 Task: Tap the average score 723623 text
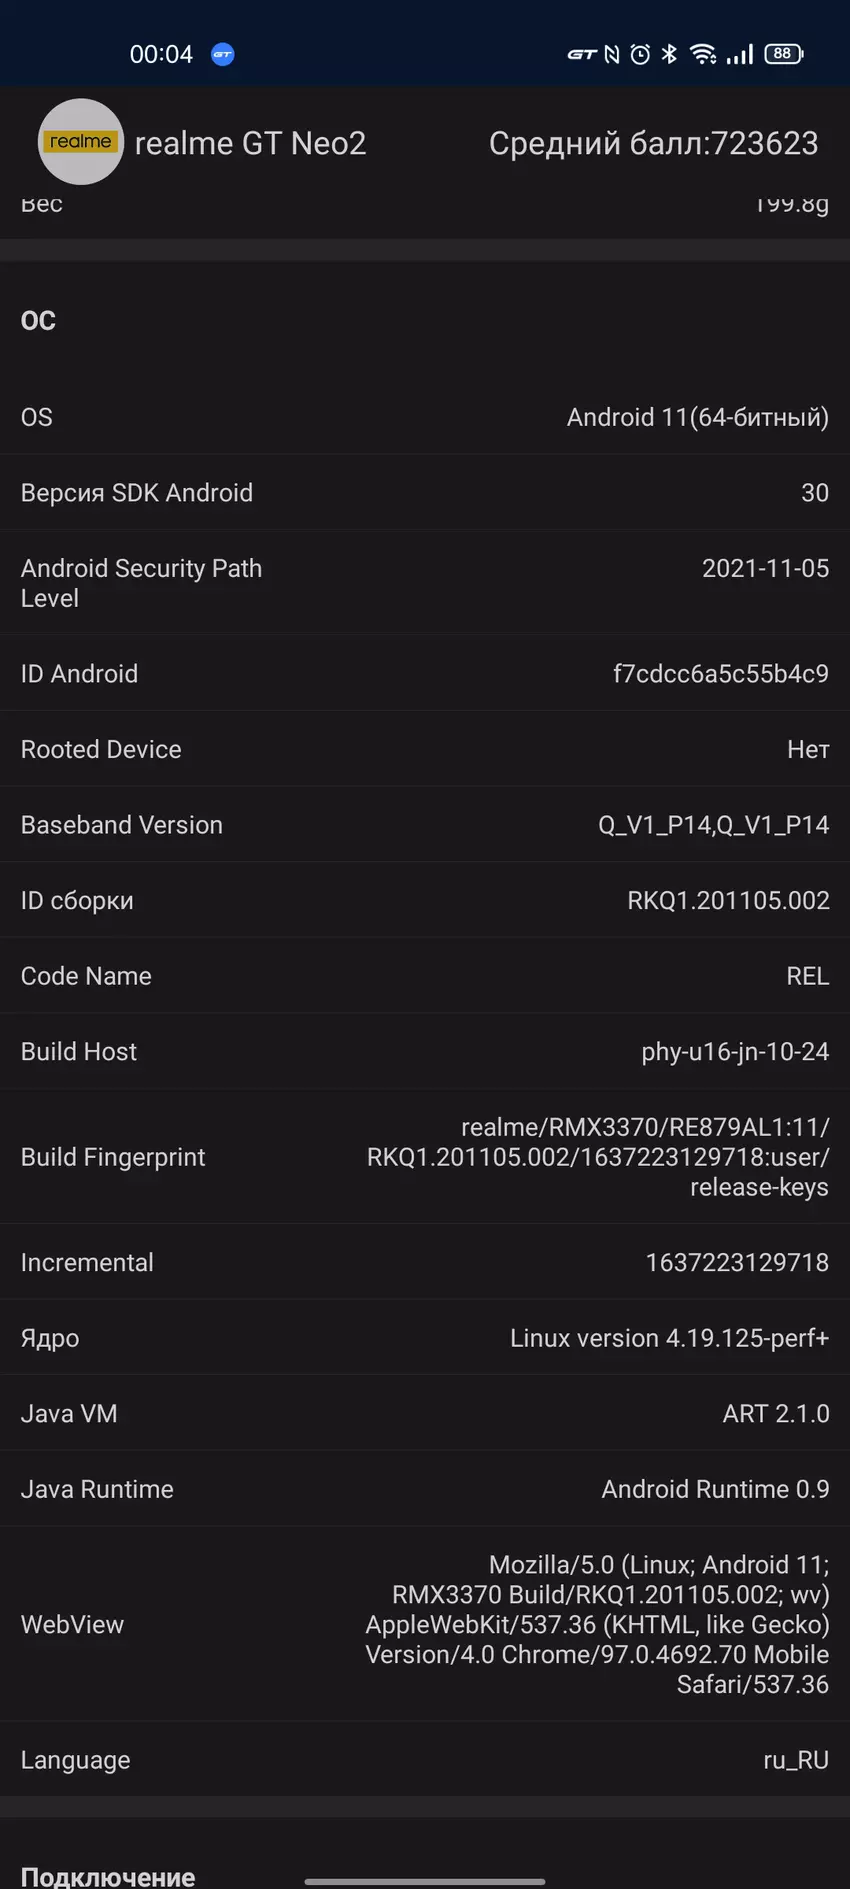pyautogui.click(x=653, y=144)
